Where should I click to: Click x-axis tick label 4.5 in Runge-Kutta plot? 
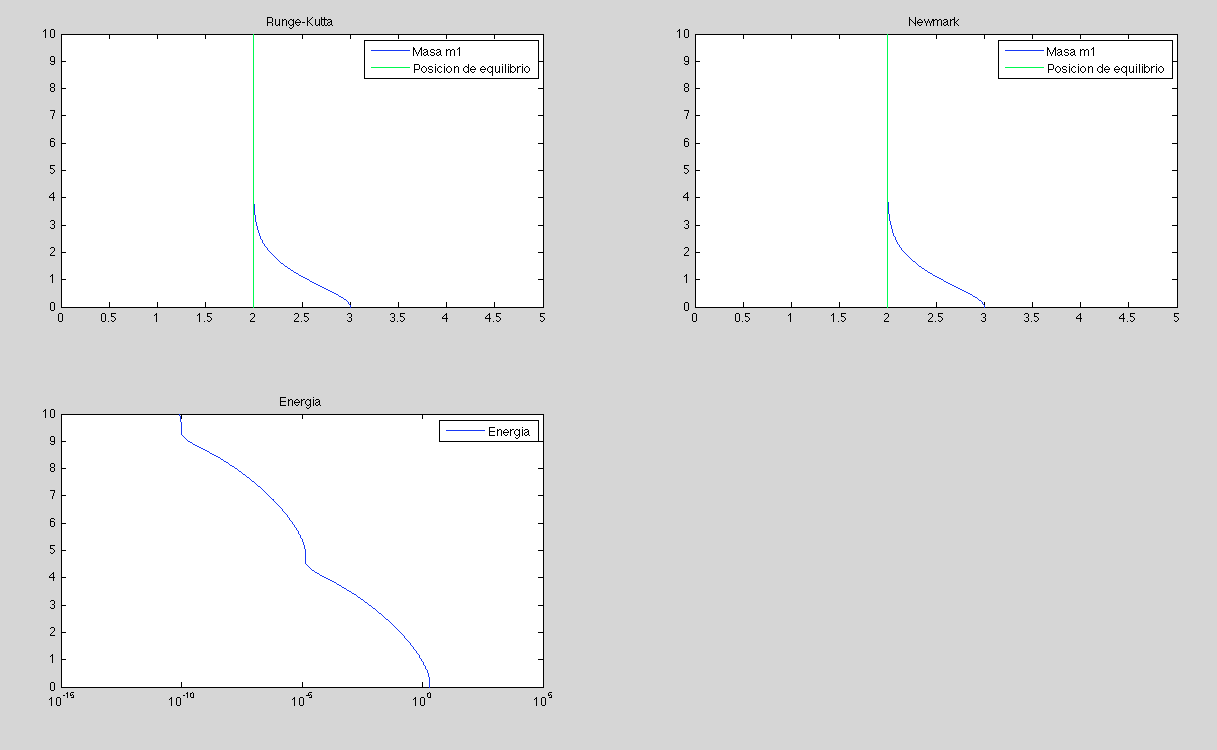click(x=493, y=318)
